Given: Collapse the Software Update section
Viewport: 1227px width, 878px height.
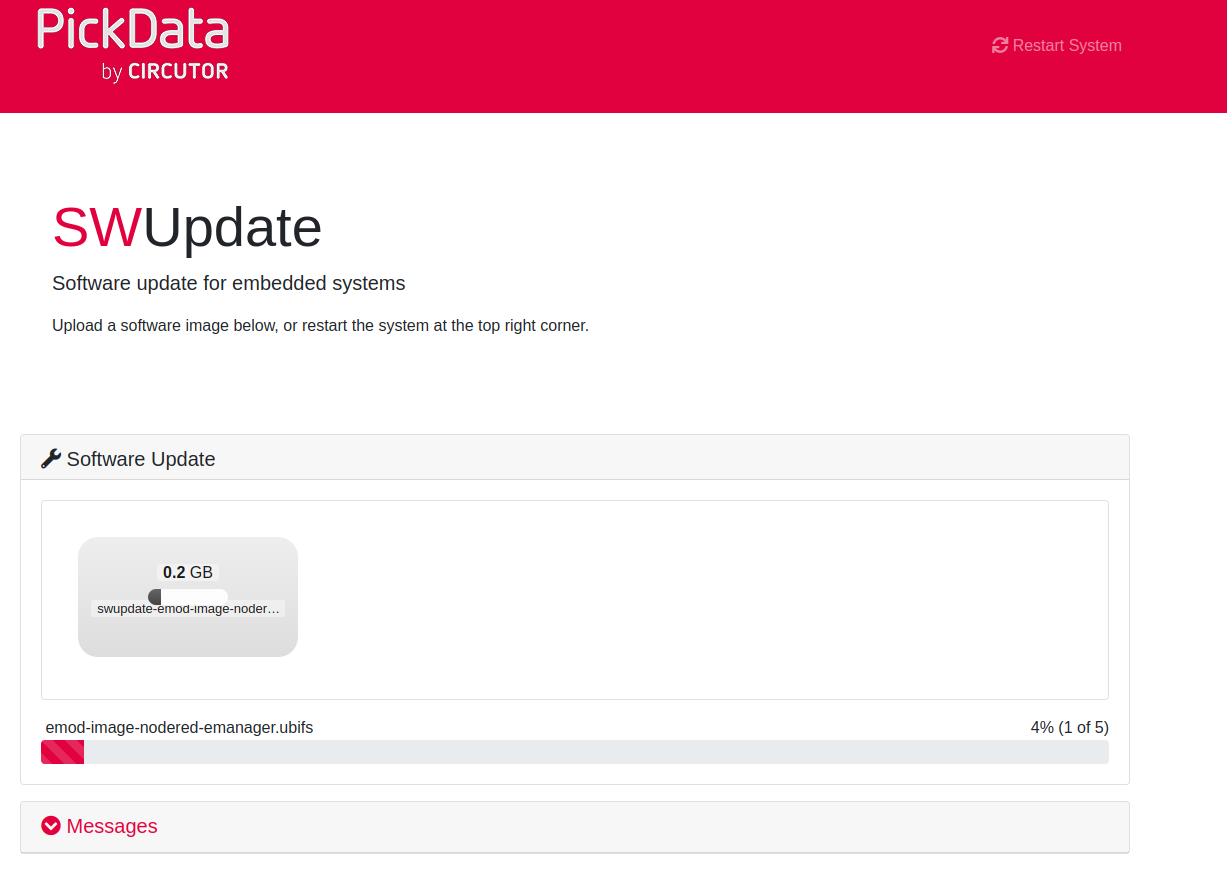Looking at the screenshot, I should (x=141, y=458).
